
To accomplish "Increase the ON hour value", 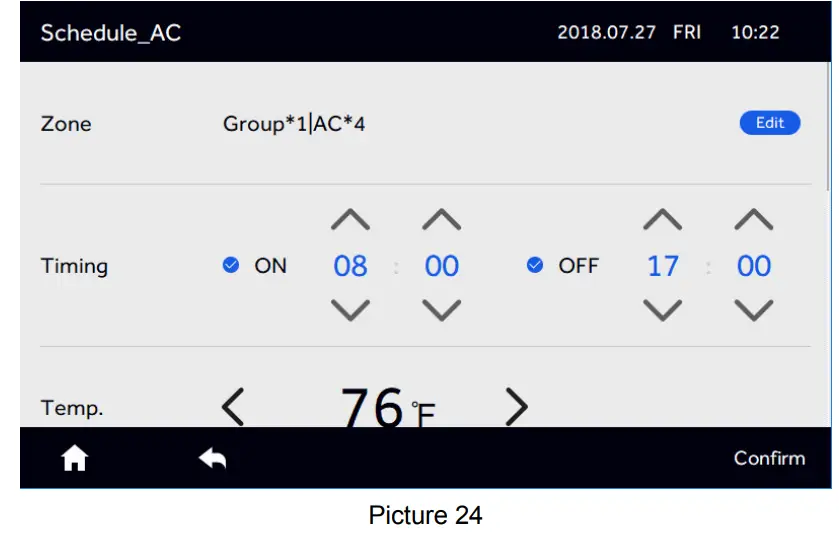I will click(350, 221).
